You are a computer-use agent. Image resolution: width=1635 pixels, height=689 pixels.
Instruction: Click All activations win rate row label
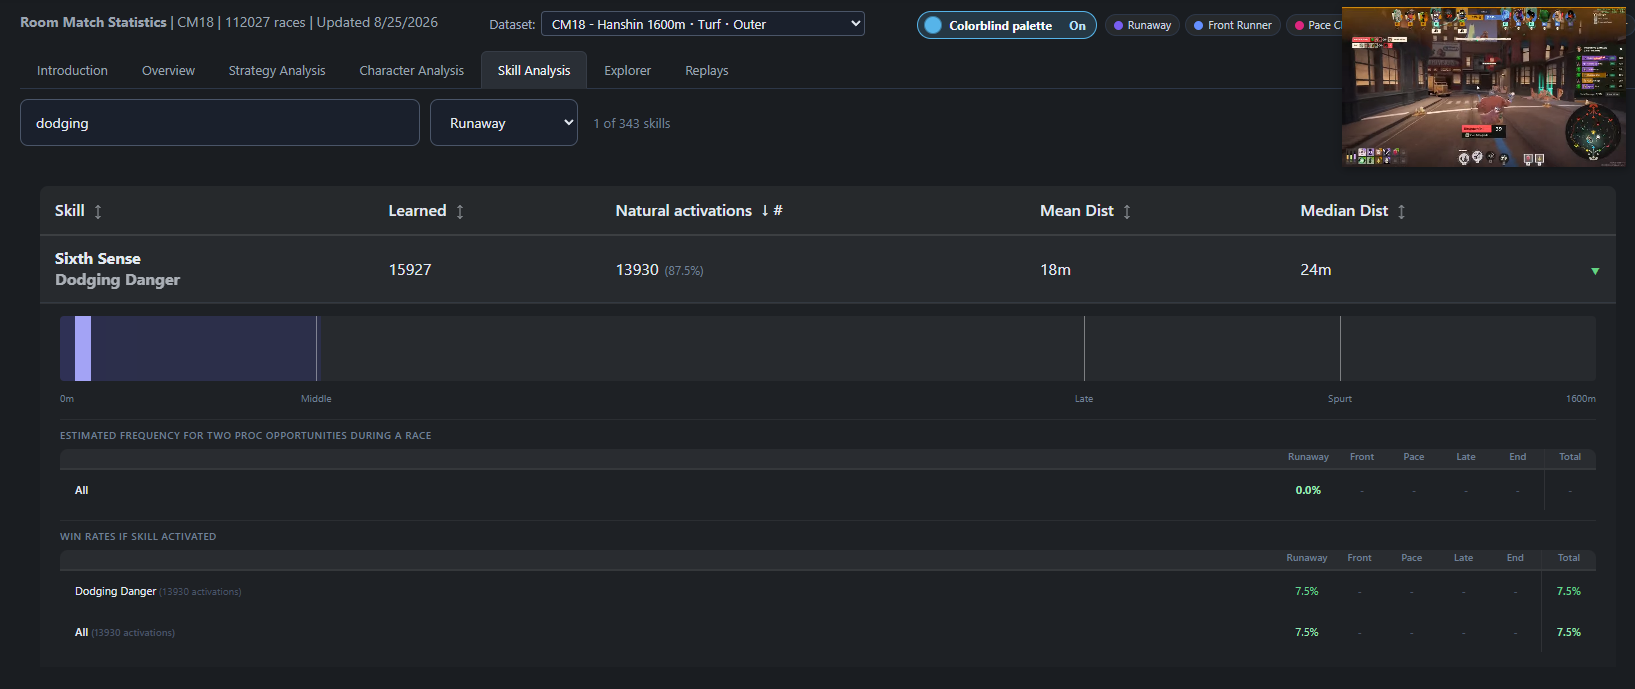pyautogui.click(x=124, y=633)
